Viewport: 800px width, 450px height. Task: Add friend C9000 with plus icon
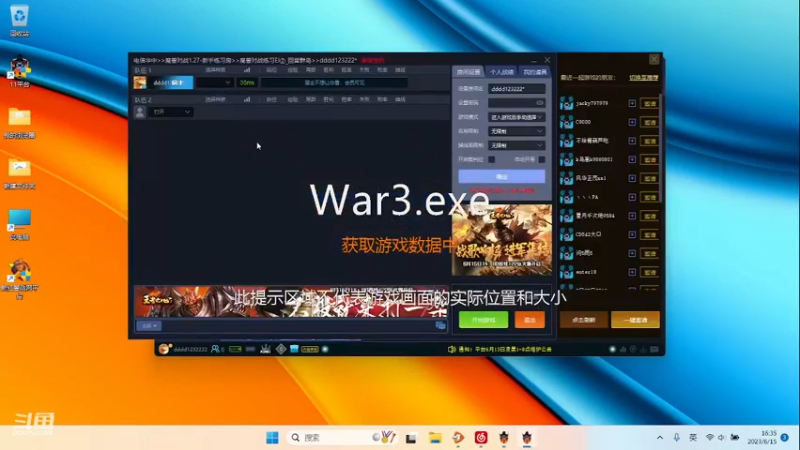632,122
